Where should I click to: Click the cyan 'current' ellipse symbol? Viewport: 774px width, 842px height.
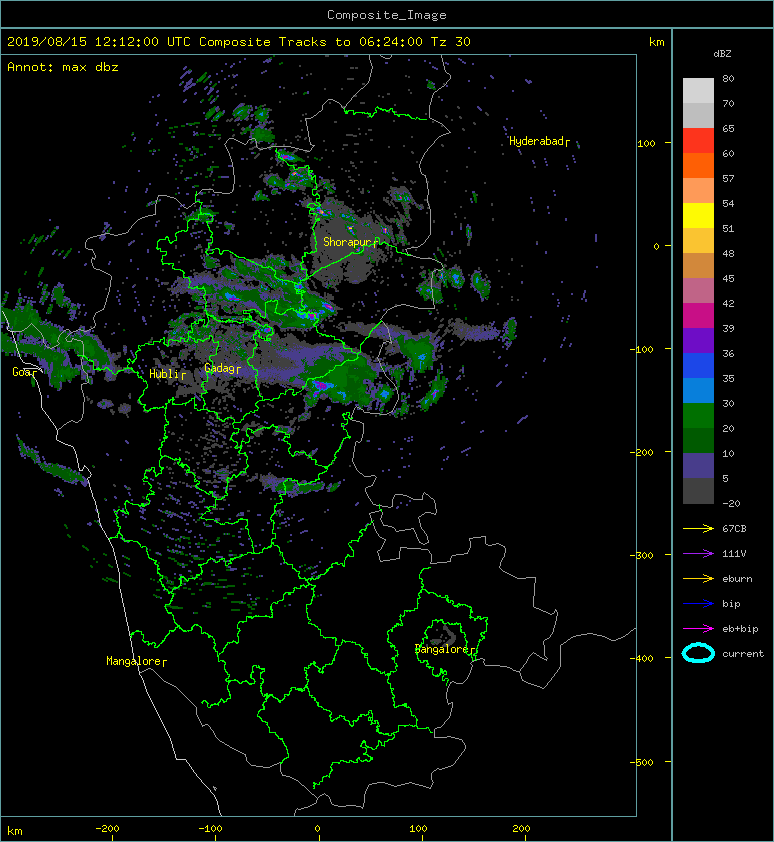[698, 653]
